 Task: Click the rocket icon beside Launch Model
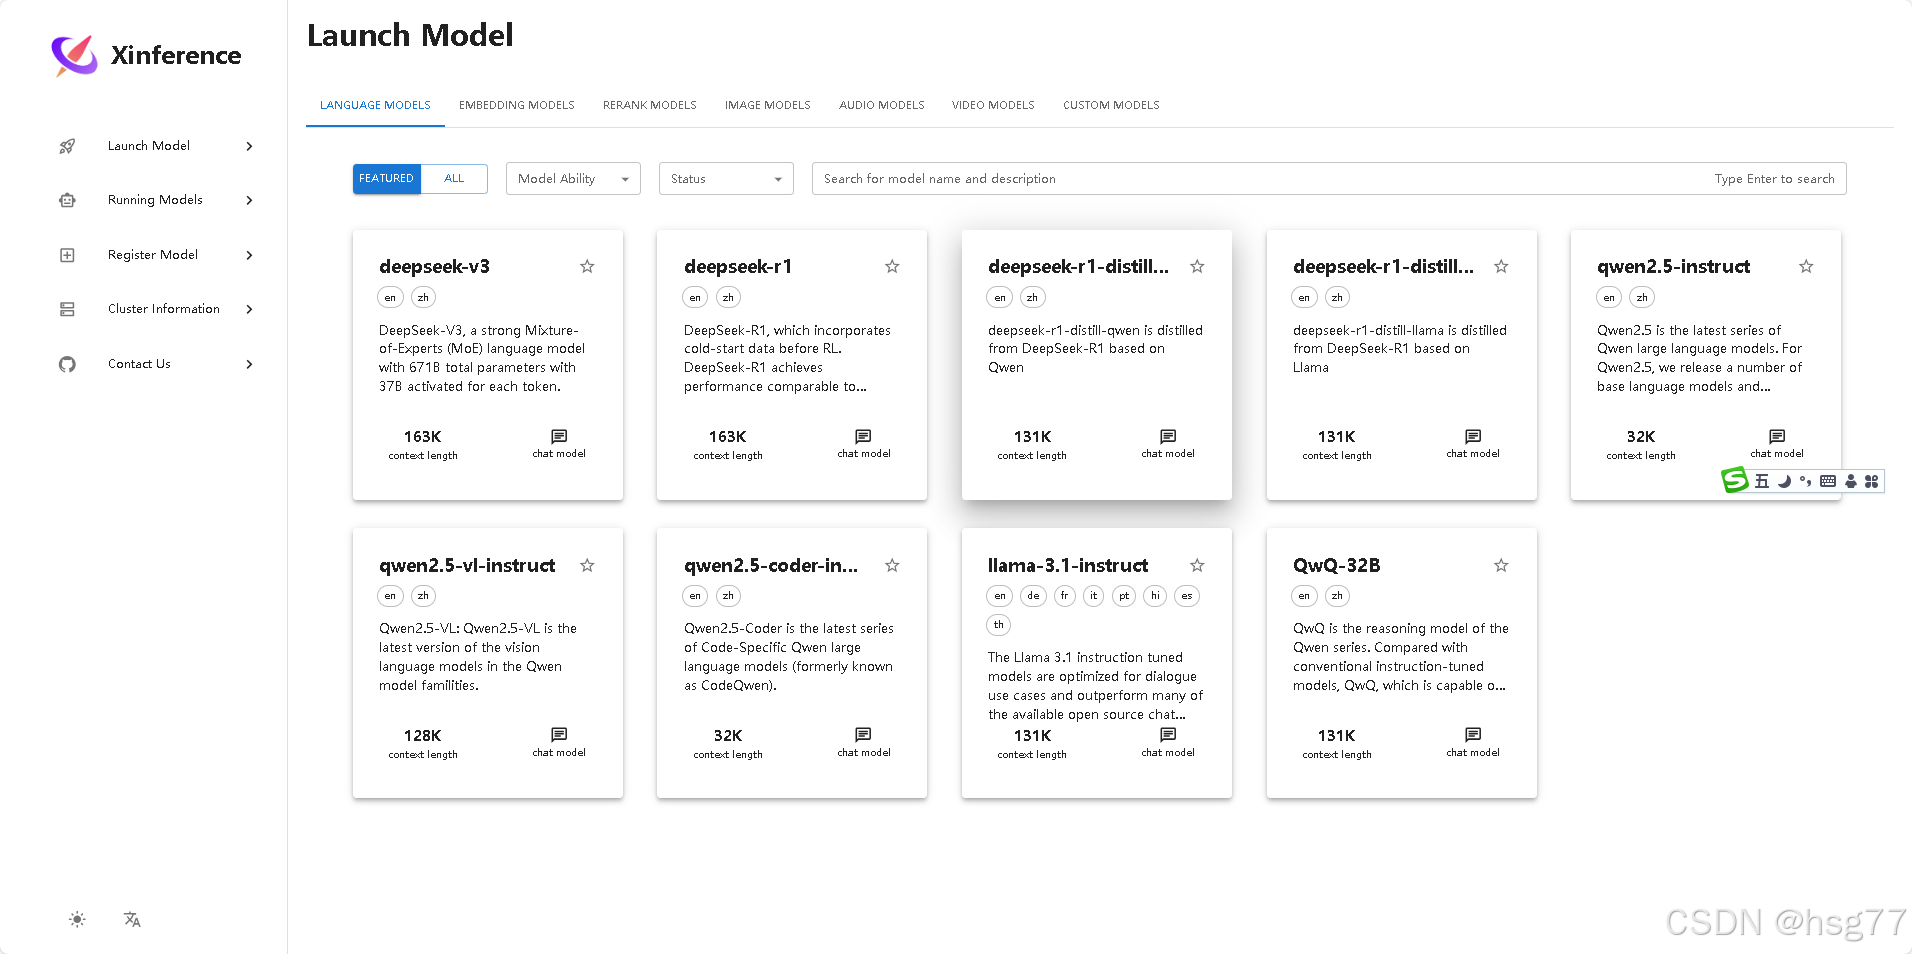(x=67, y=146)
